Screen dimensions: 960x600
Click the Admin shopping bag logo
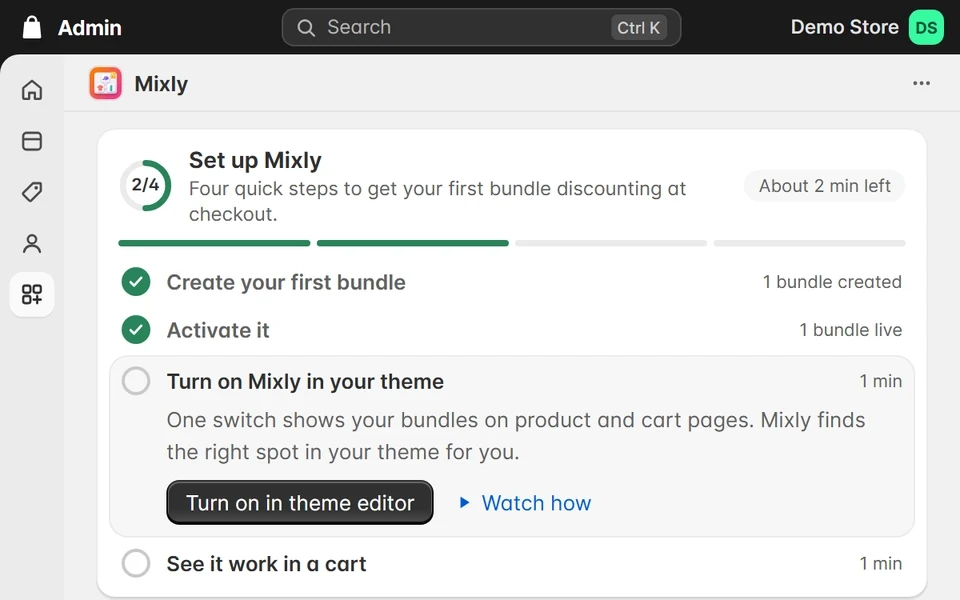pyautogui.click(x=32, y=28)
